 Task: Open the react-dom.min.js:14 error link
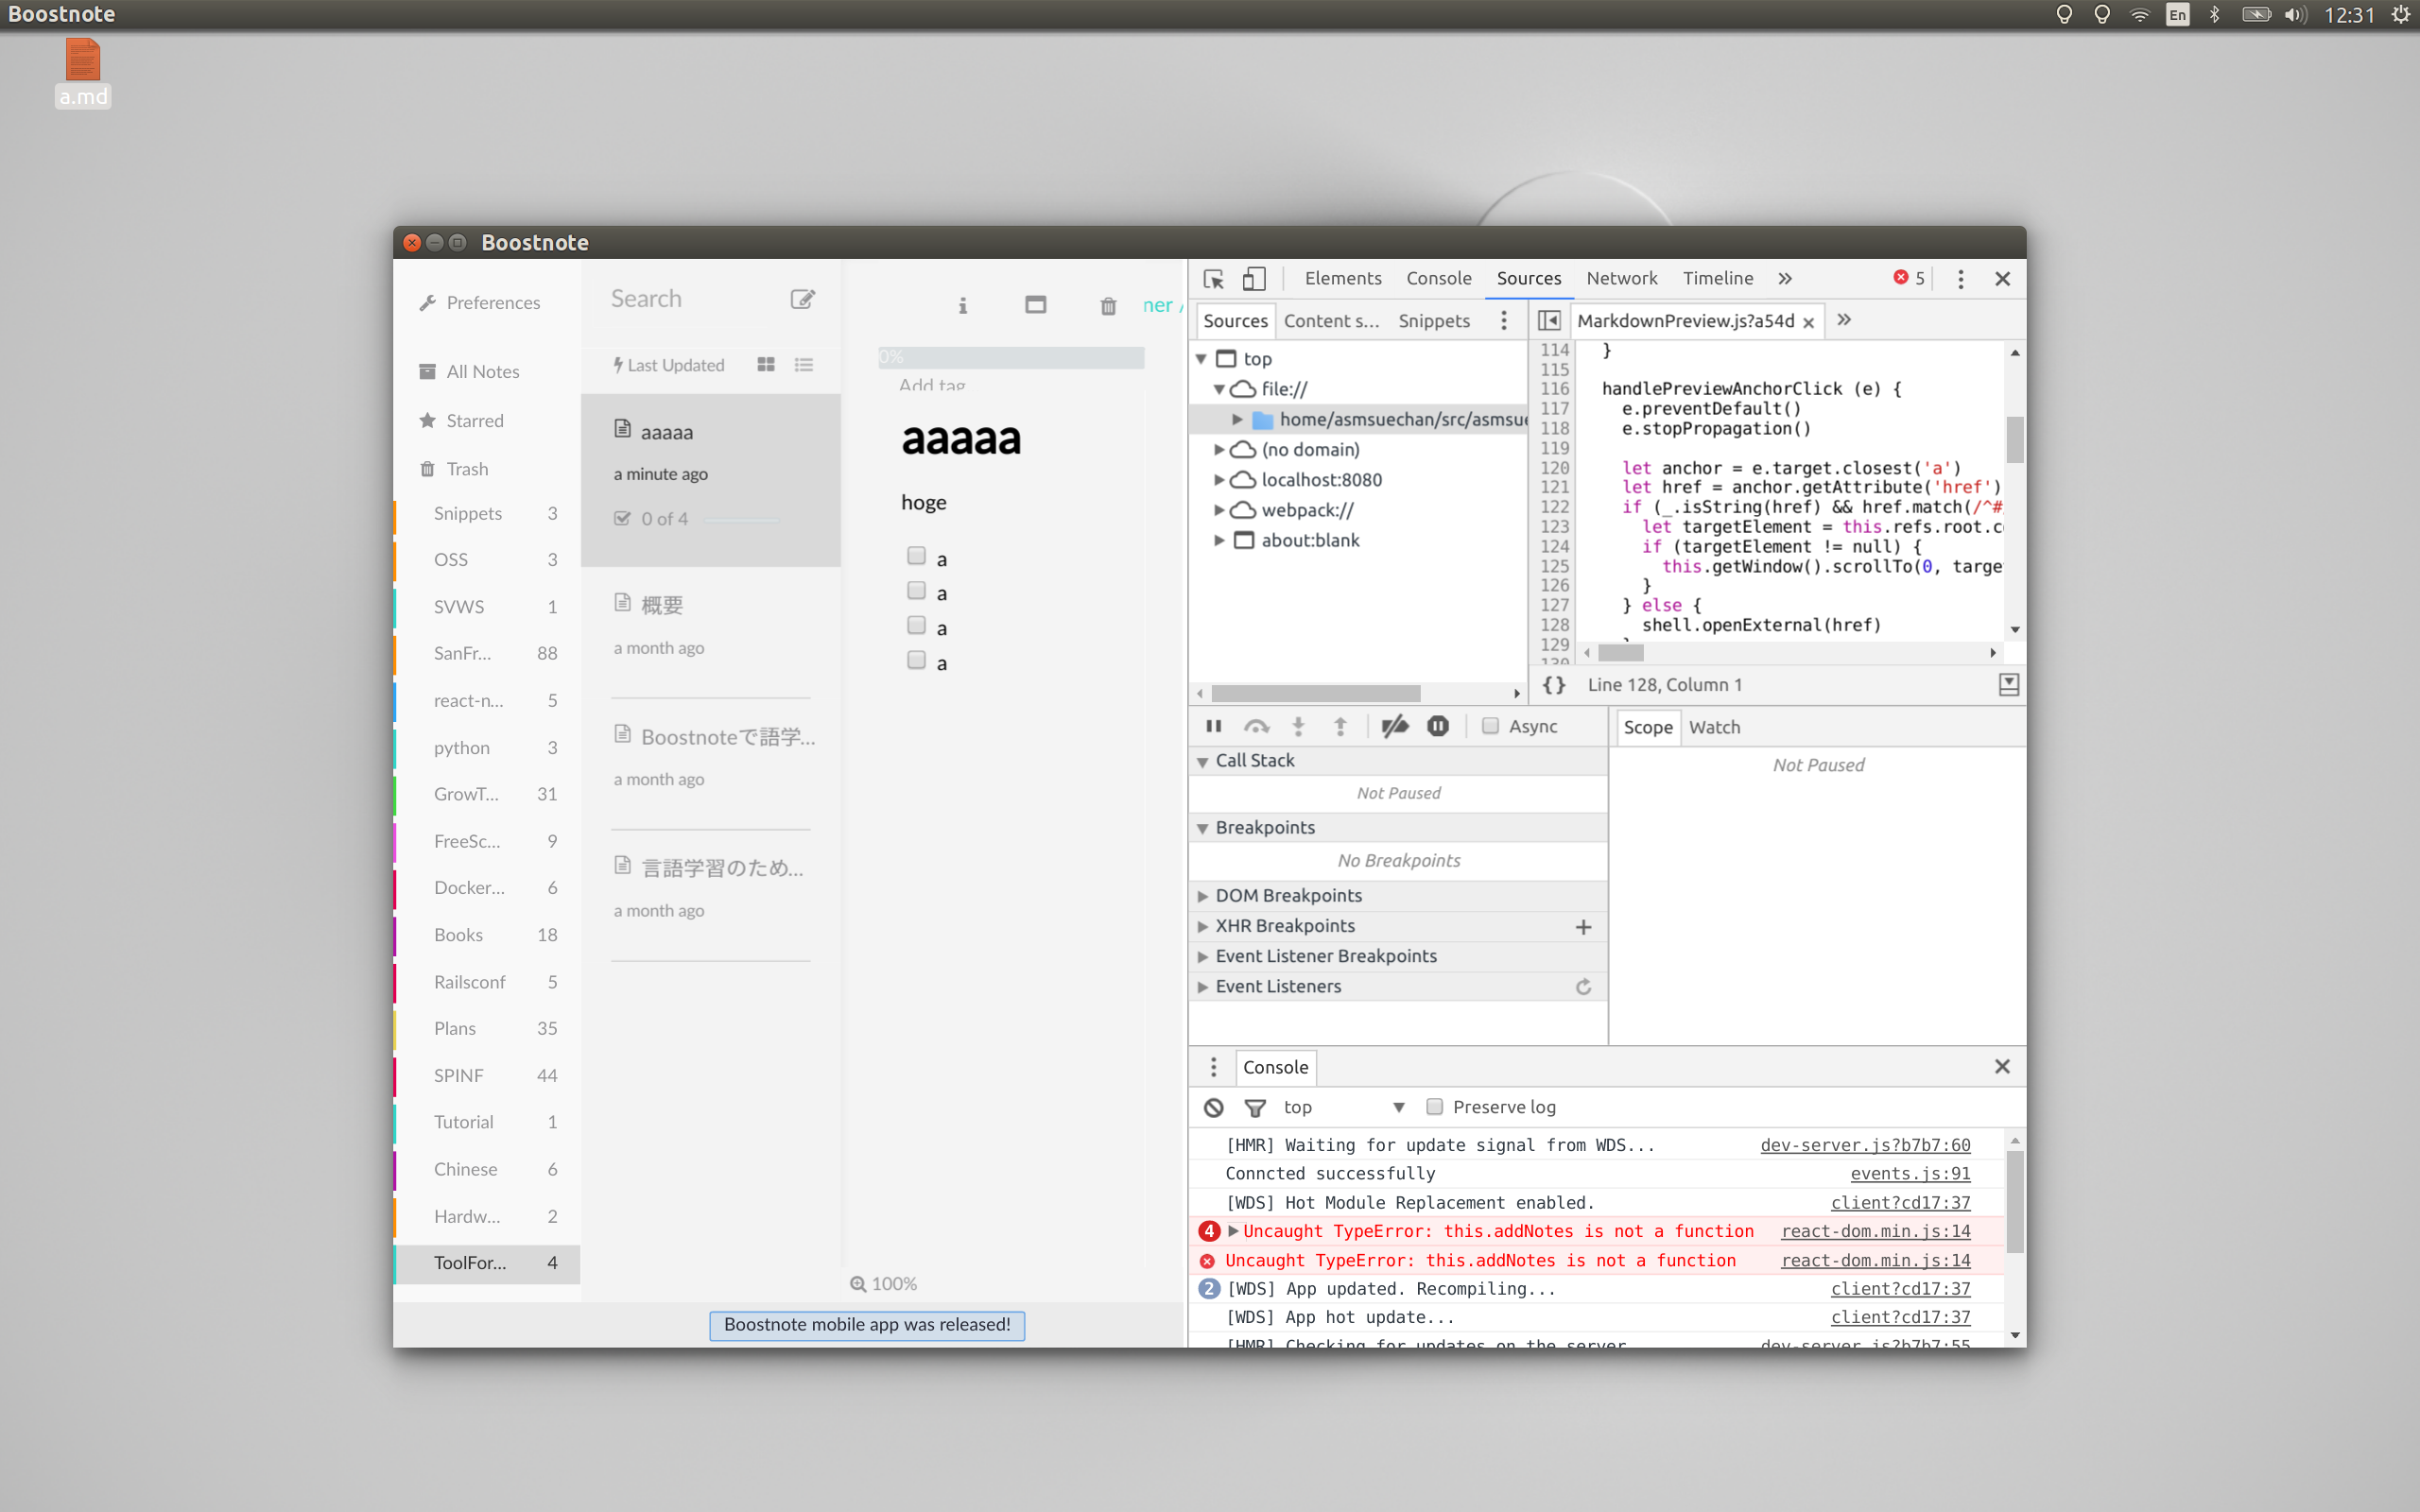[x=1875, y=1232]
